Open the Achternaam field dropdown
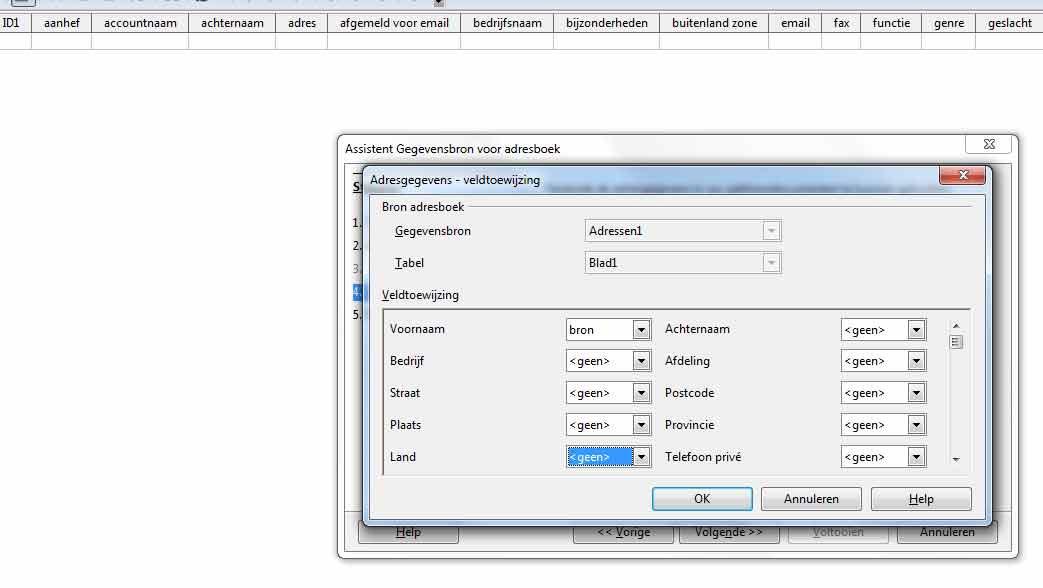Image resolution: width=1043 pixels, height=588 pixels. pyautogui.click(x=916, y=330)
